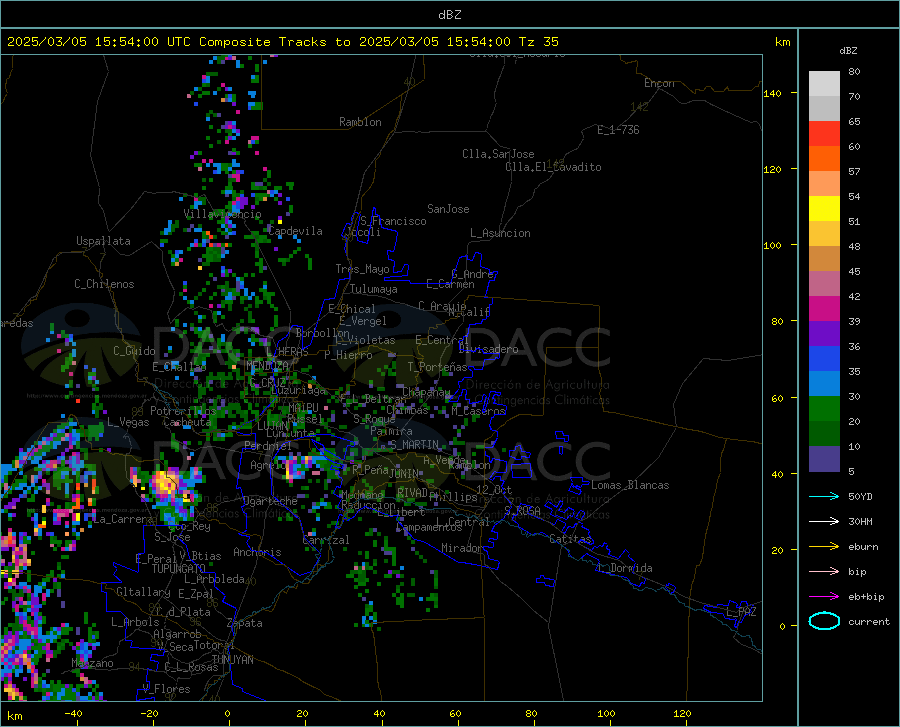The height and width of the screenshot is (727, 900).
Task: Click the Carrizal map label
Action: (x=325, y=540)
